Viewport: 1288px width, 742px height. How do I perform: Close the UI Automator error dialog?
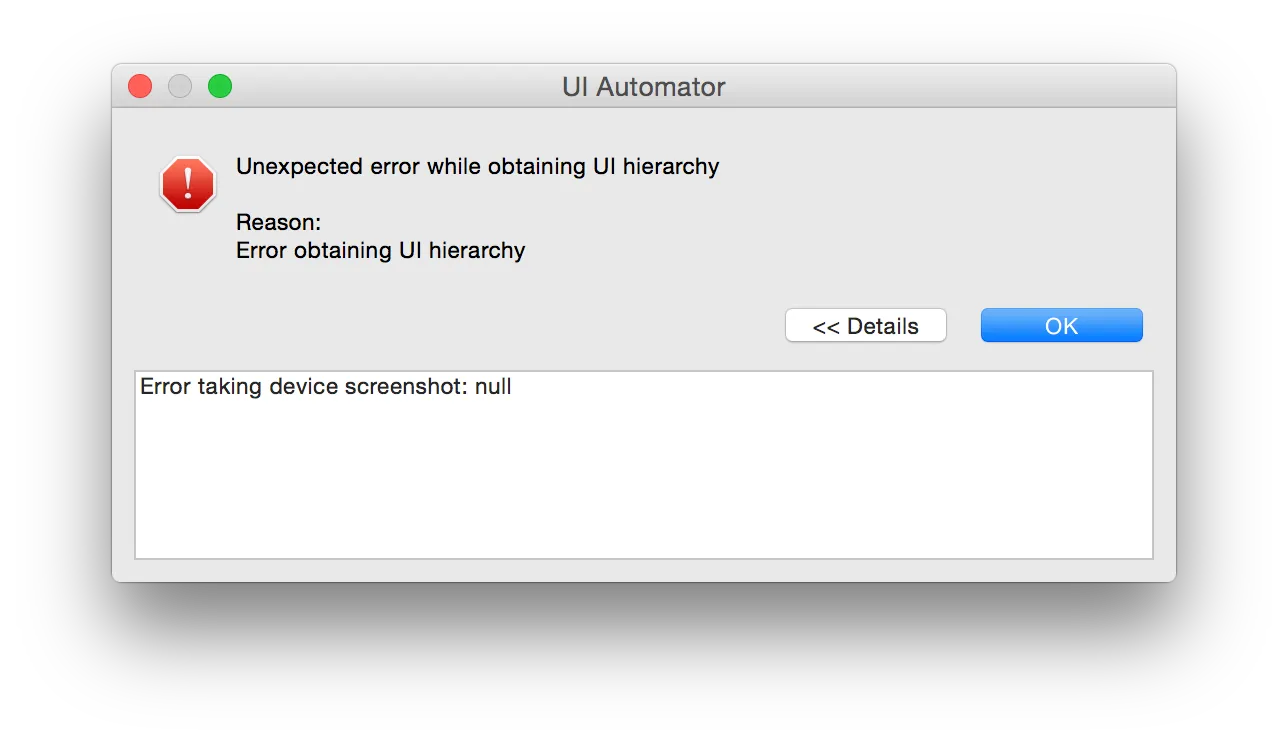140,87
